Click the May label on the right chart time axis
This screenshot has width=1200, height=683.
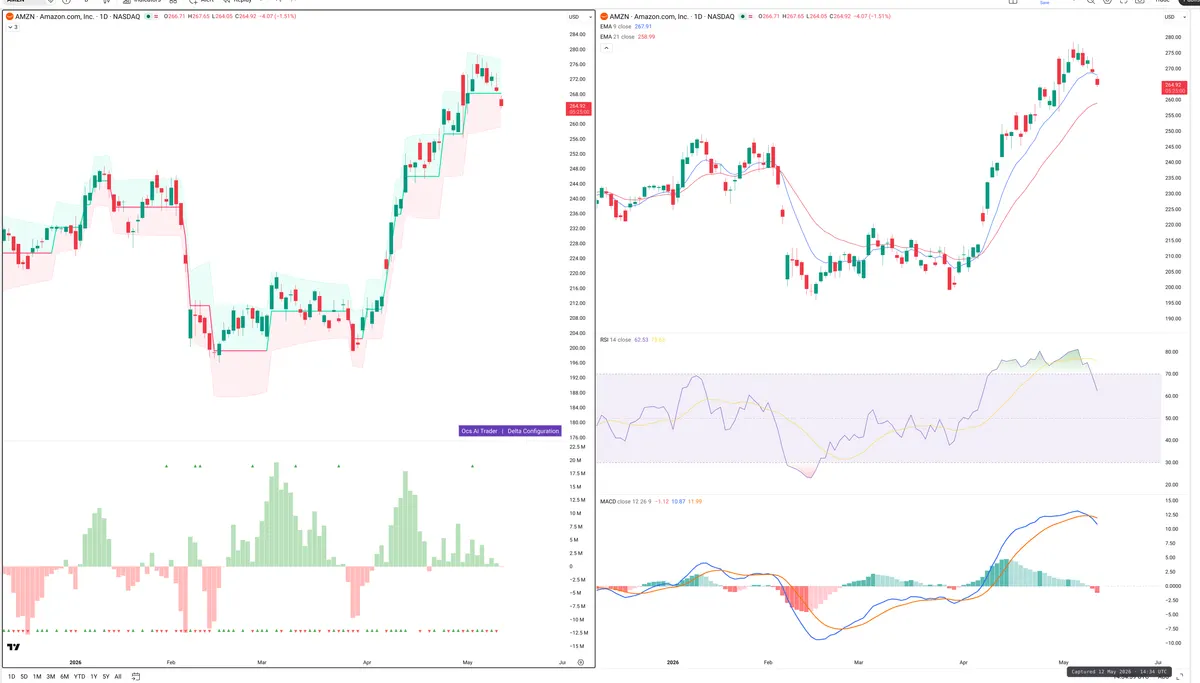(1064, 662)
